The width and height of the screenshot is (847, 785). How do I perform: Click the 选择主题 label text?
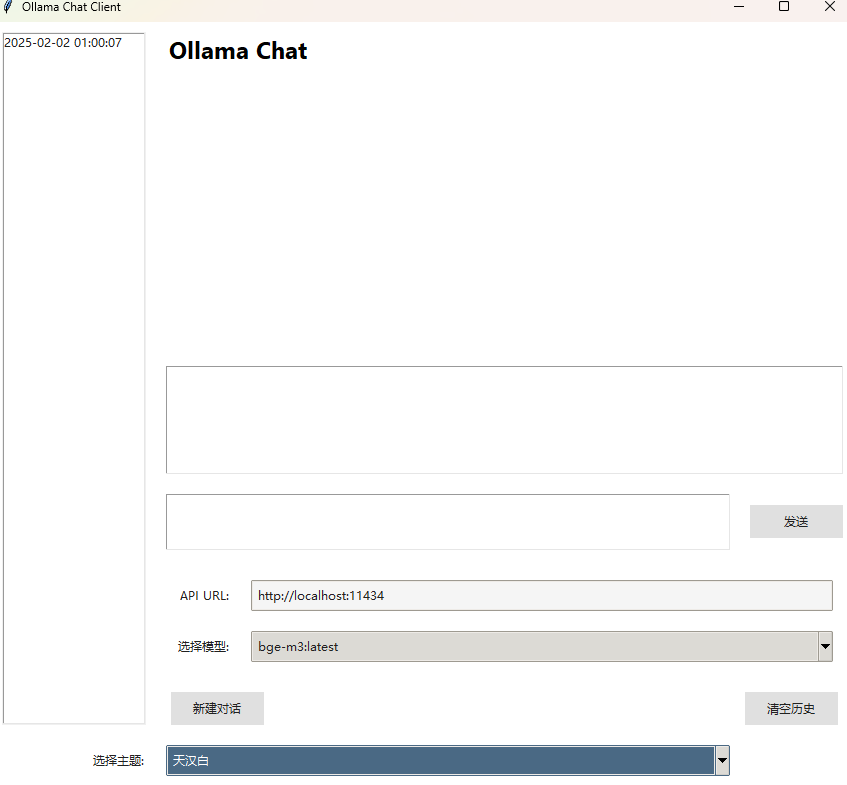[117, 760]
